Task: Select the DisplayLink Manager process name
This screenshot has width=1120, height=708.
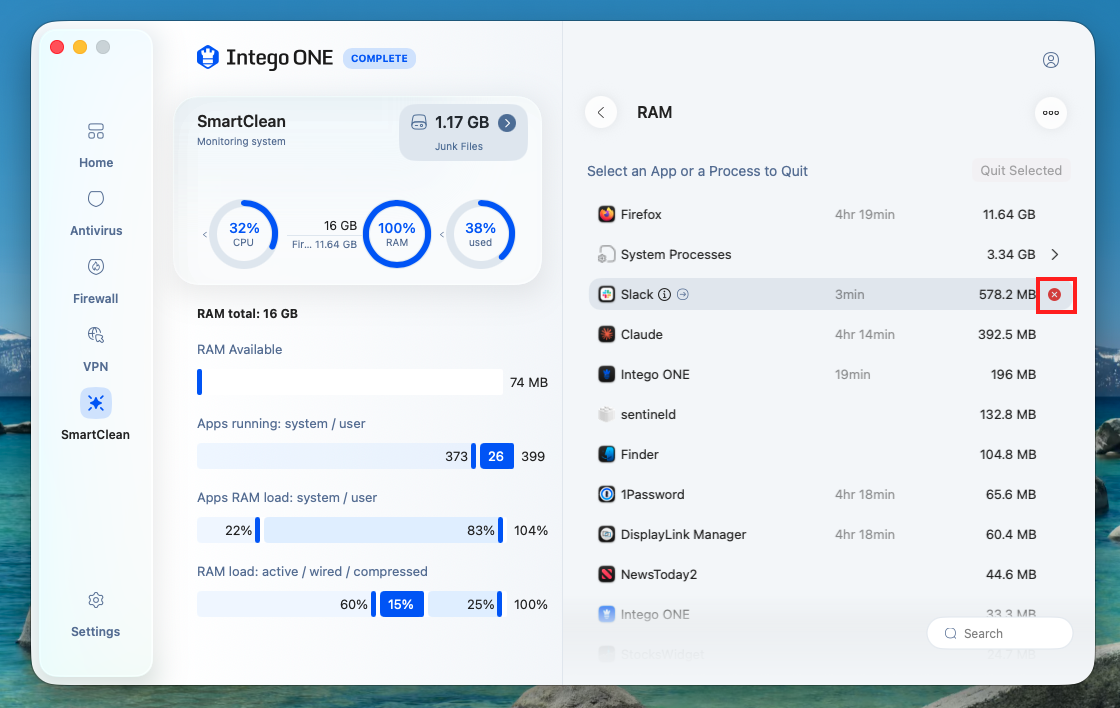Action: [x=683, y=534]
